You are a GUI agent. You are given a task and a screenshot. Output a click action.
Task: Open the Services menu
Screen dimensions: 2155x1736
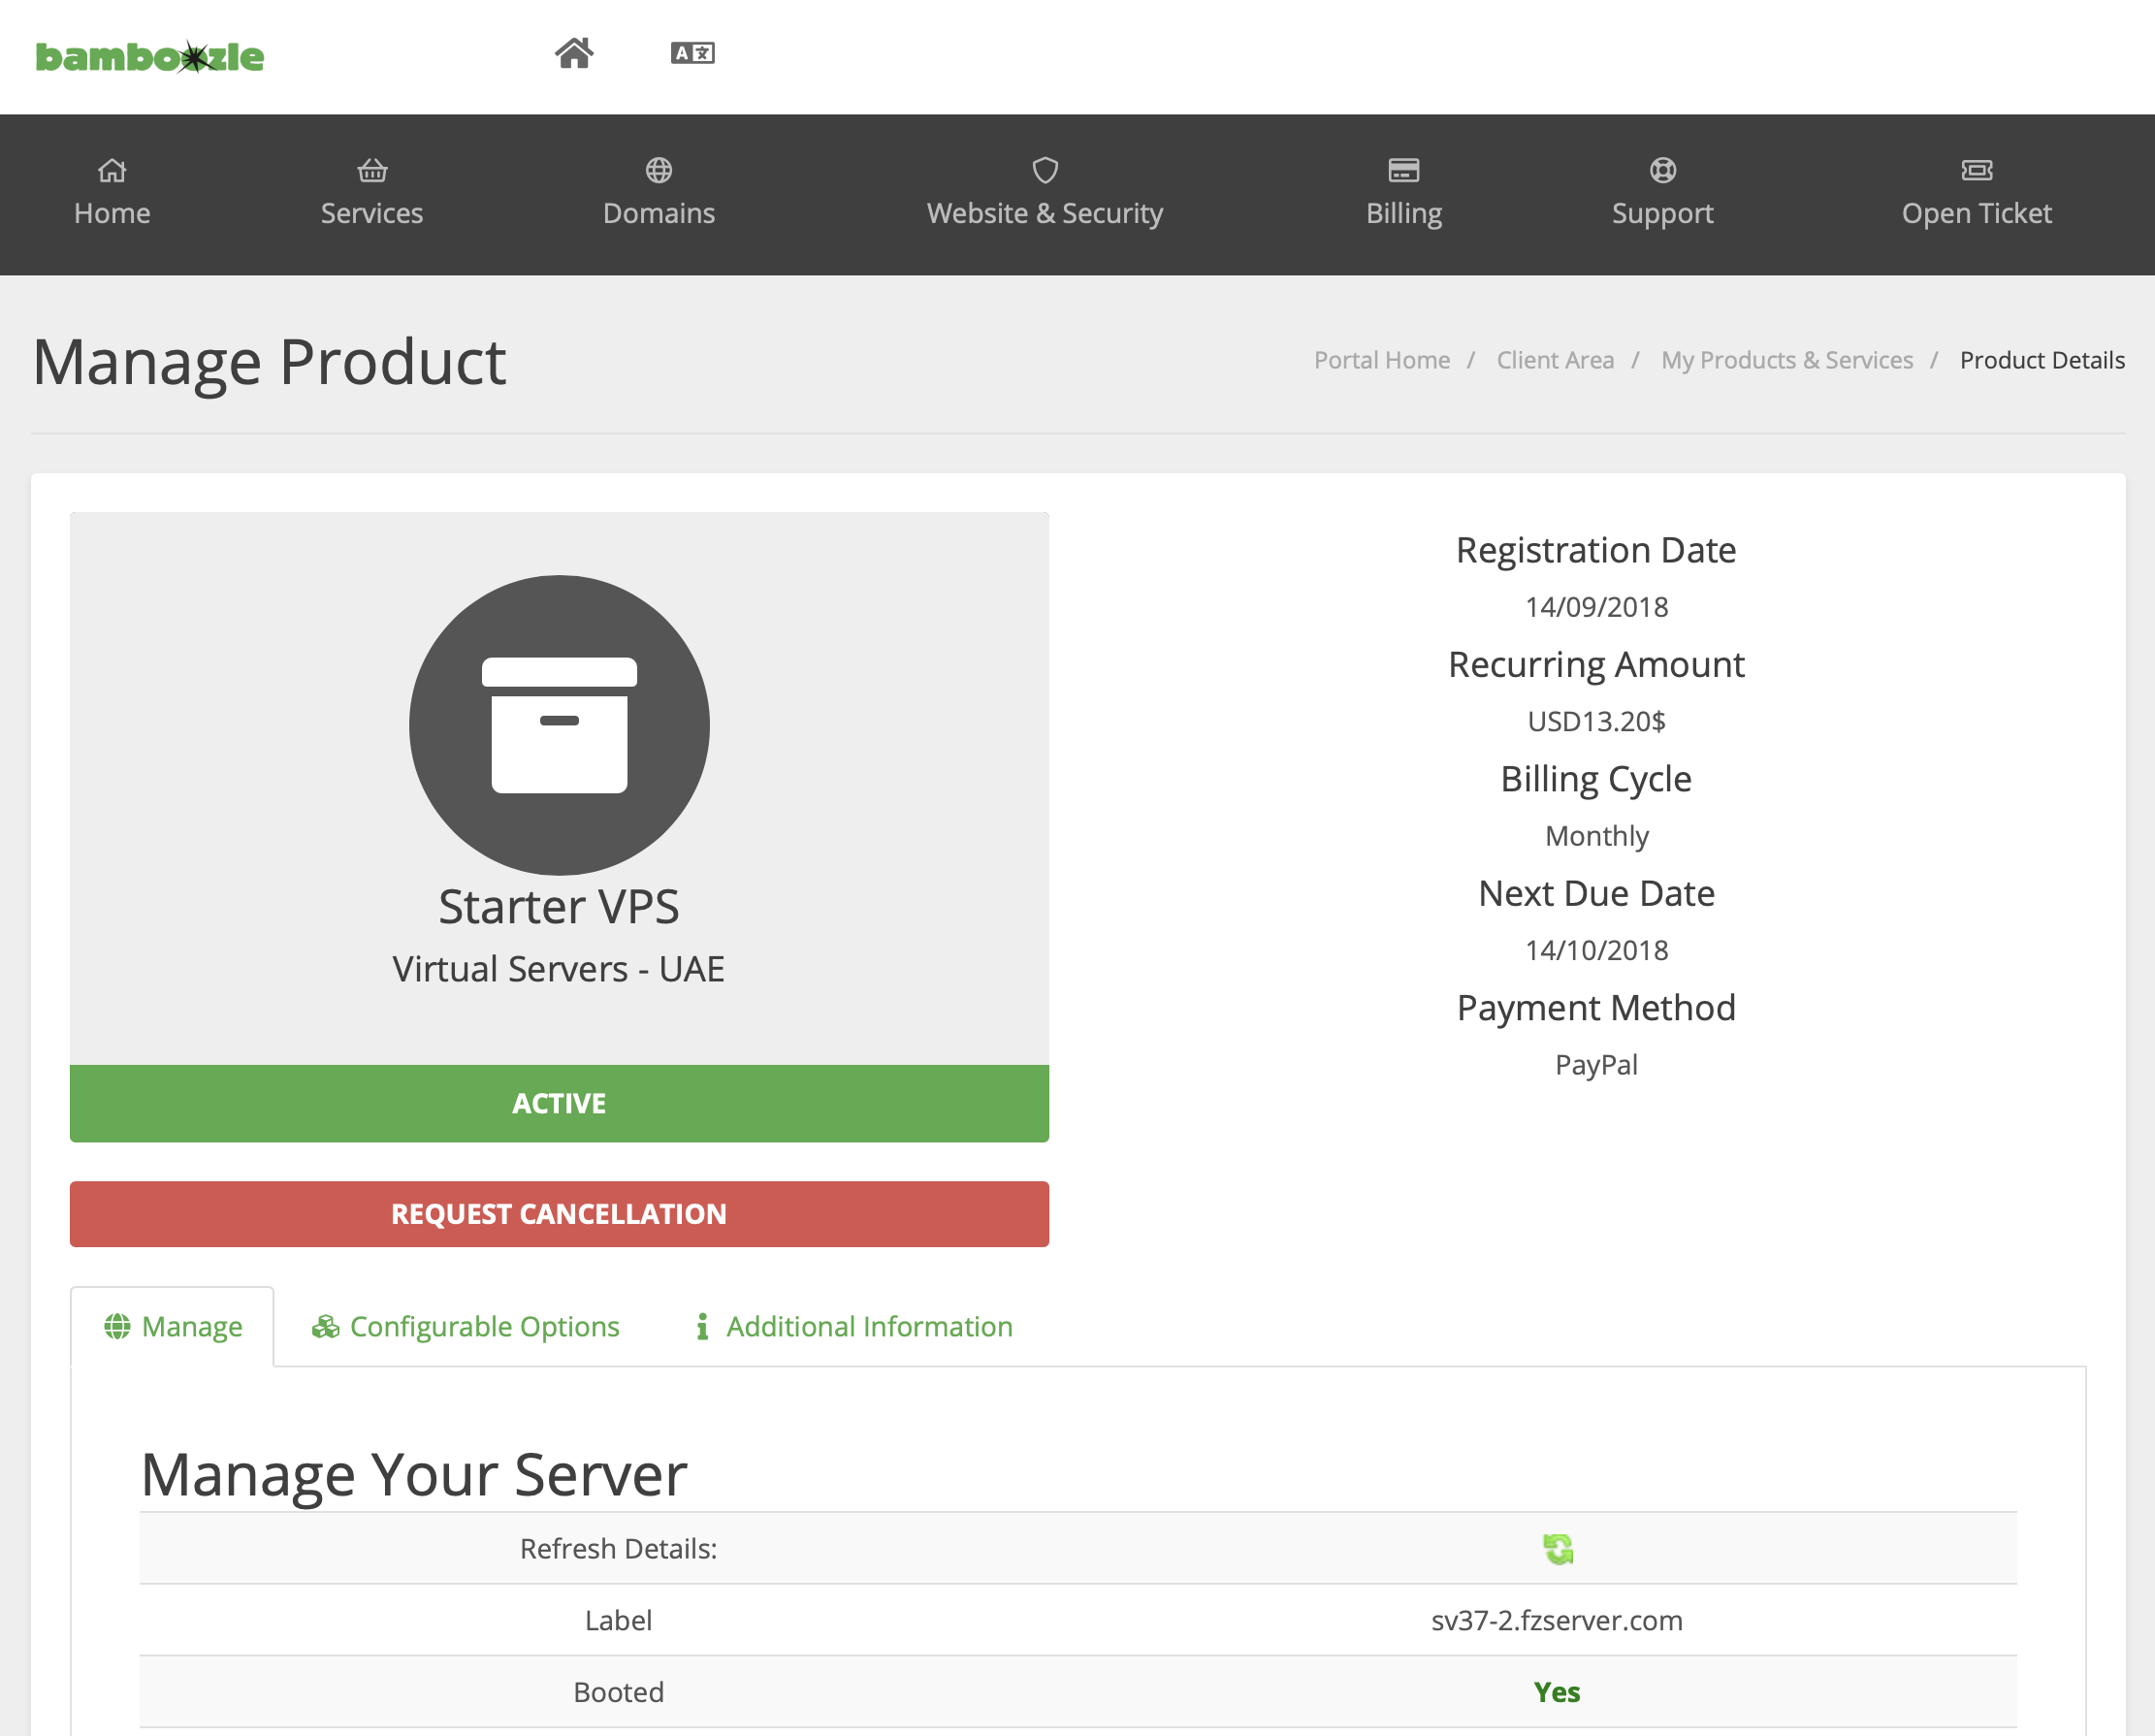tap(372, 194)
